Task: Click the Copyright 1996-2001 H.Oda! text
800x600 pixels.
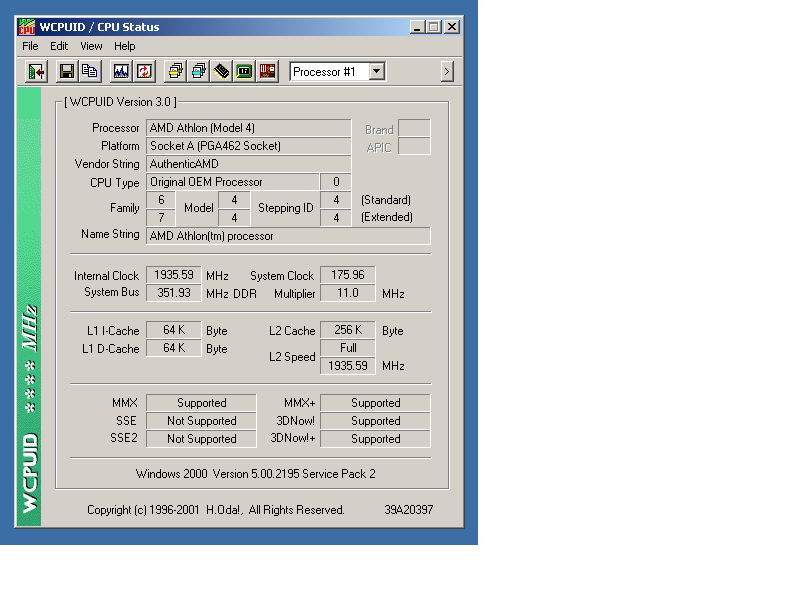Action: 216,510
